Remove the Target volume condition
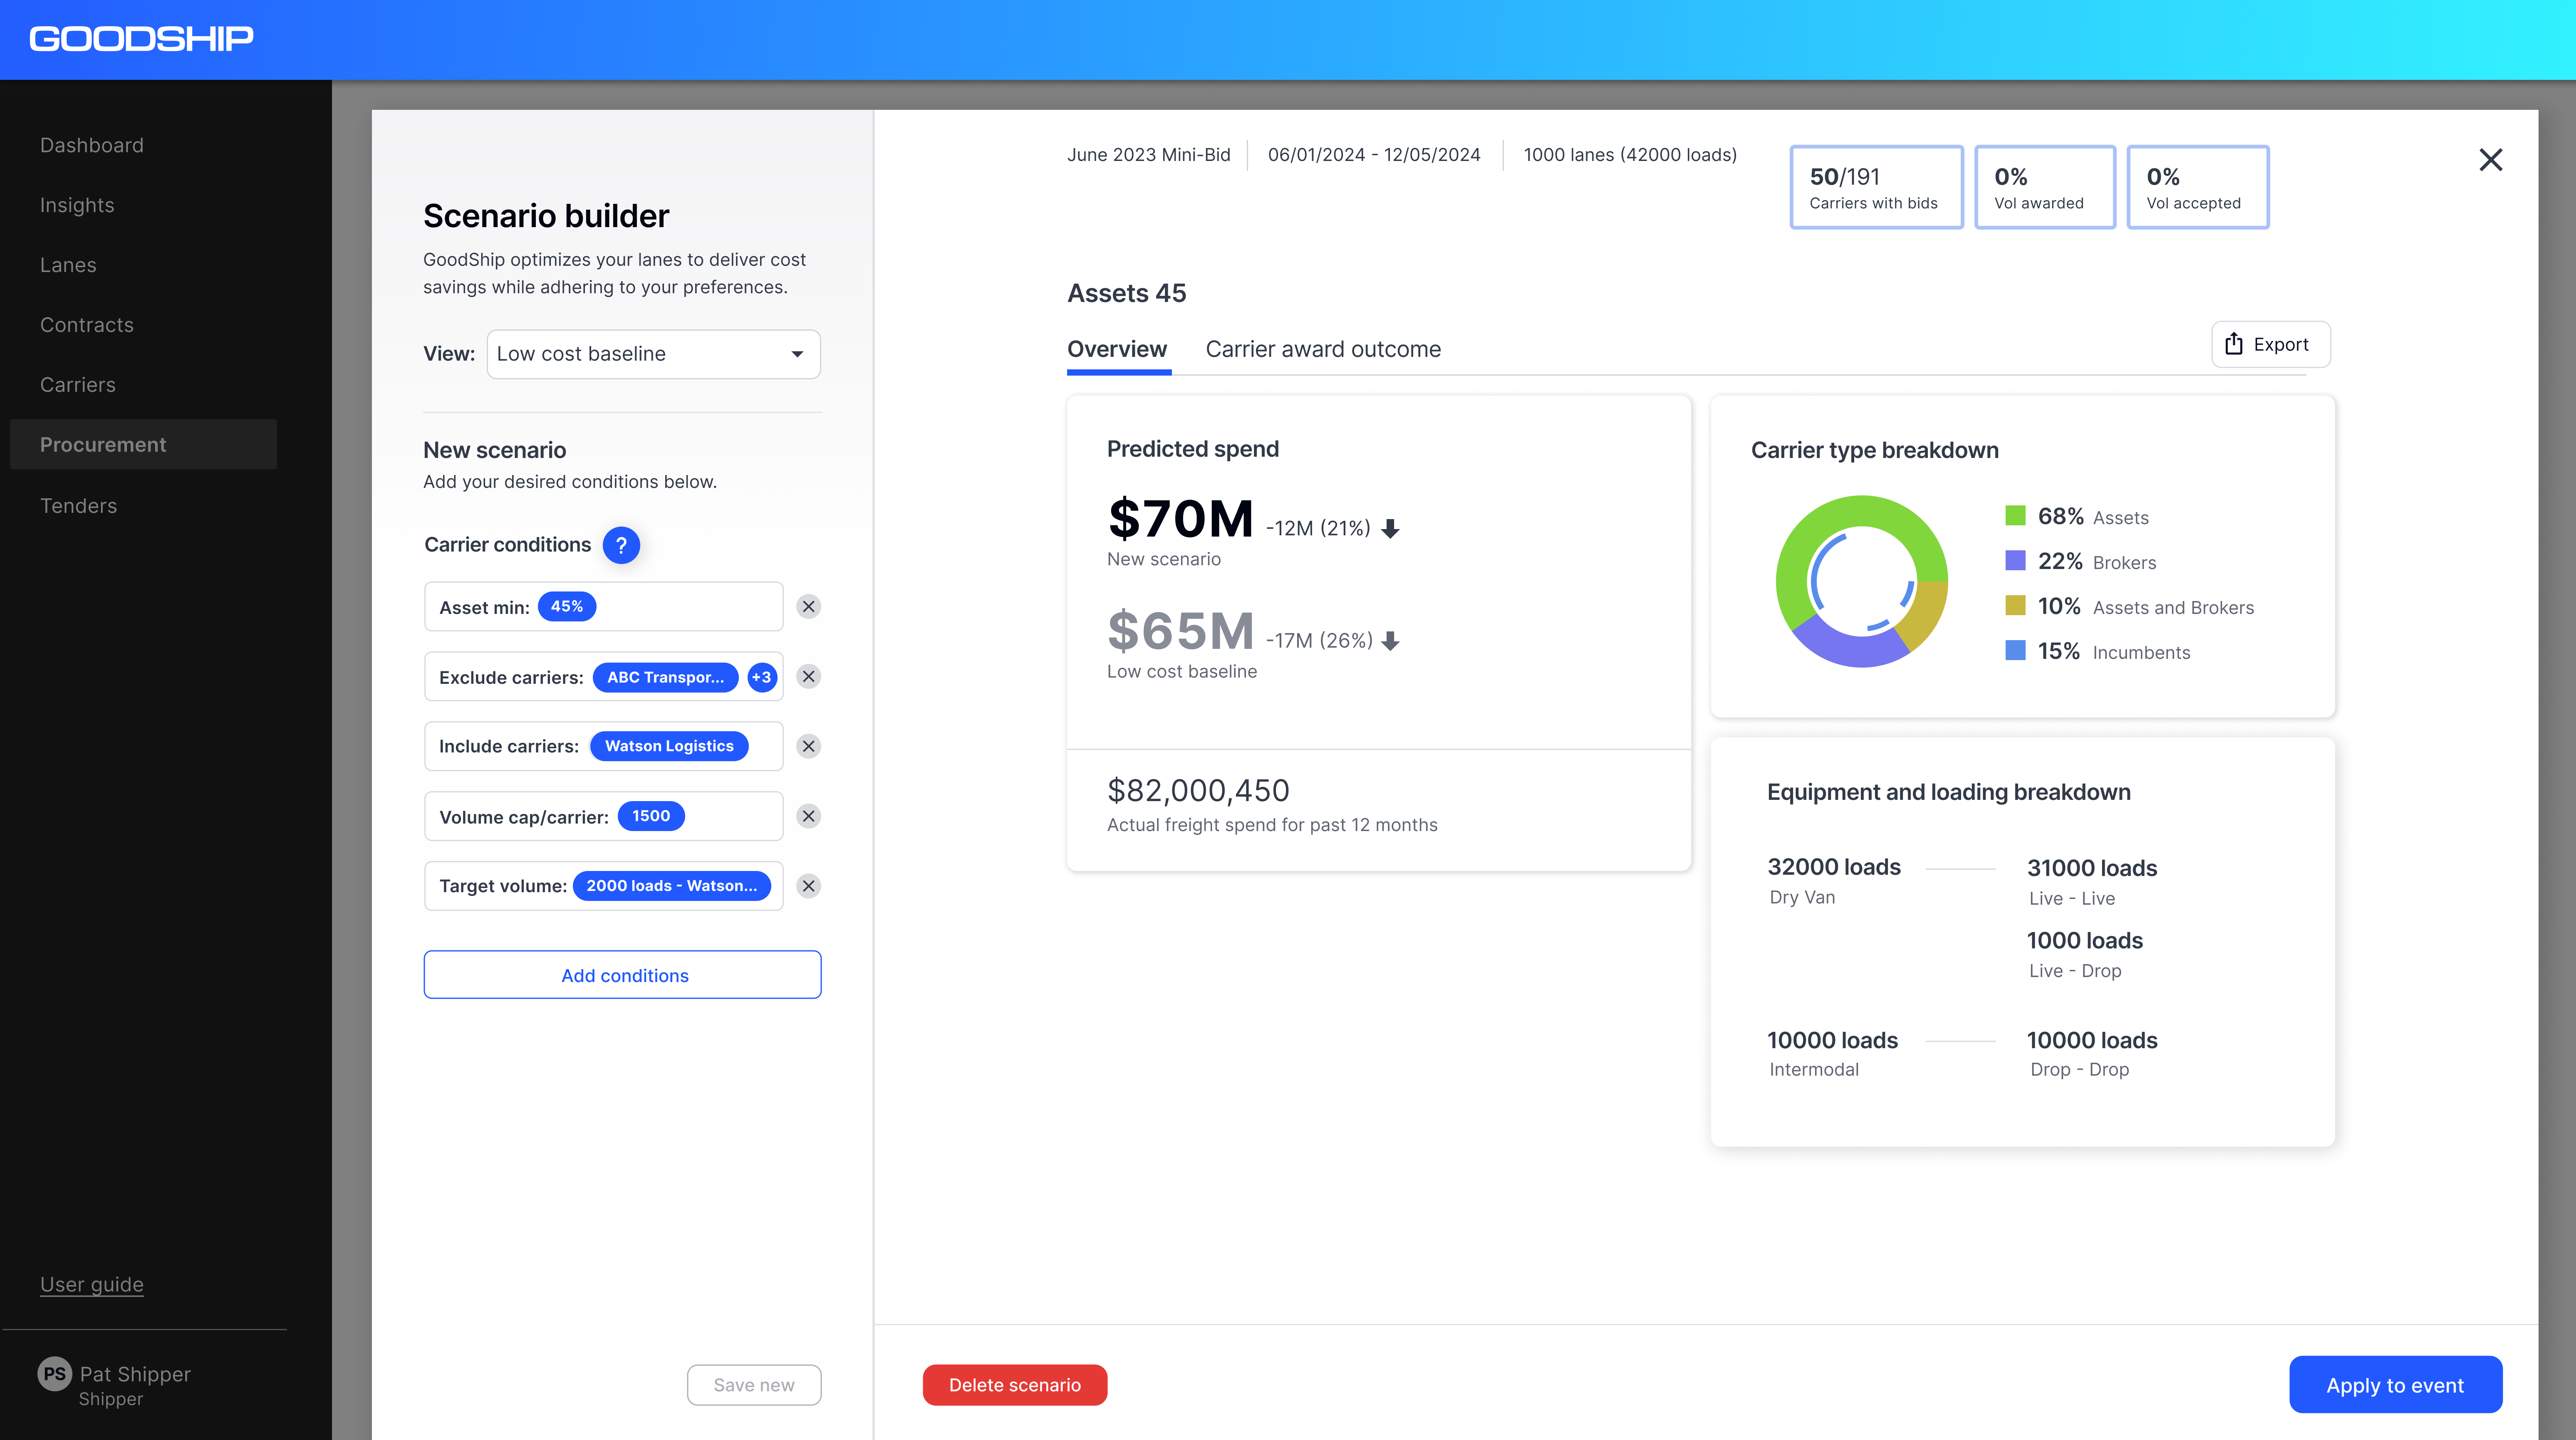 click(x=808, y=886)
